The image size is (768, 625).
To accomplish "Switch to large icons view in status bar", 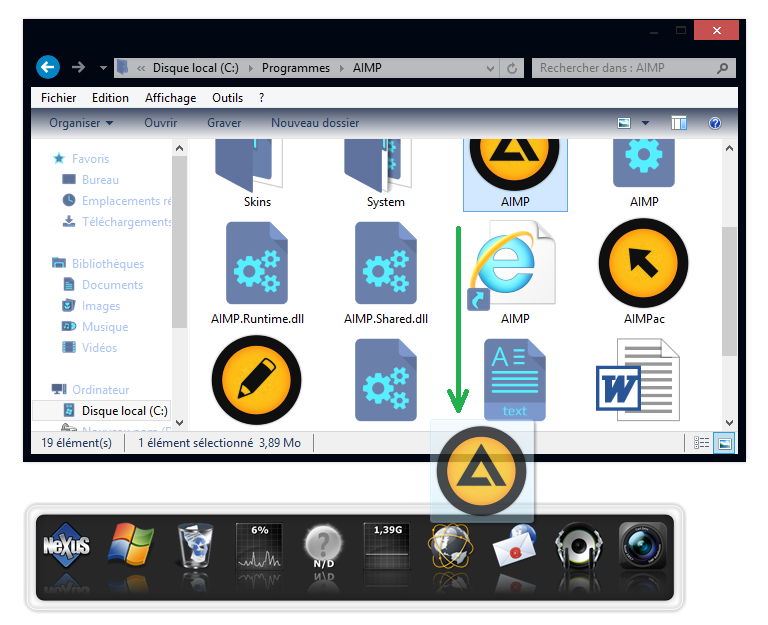I will click(x=724, y=443).
